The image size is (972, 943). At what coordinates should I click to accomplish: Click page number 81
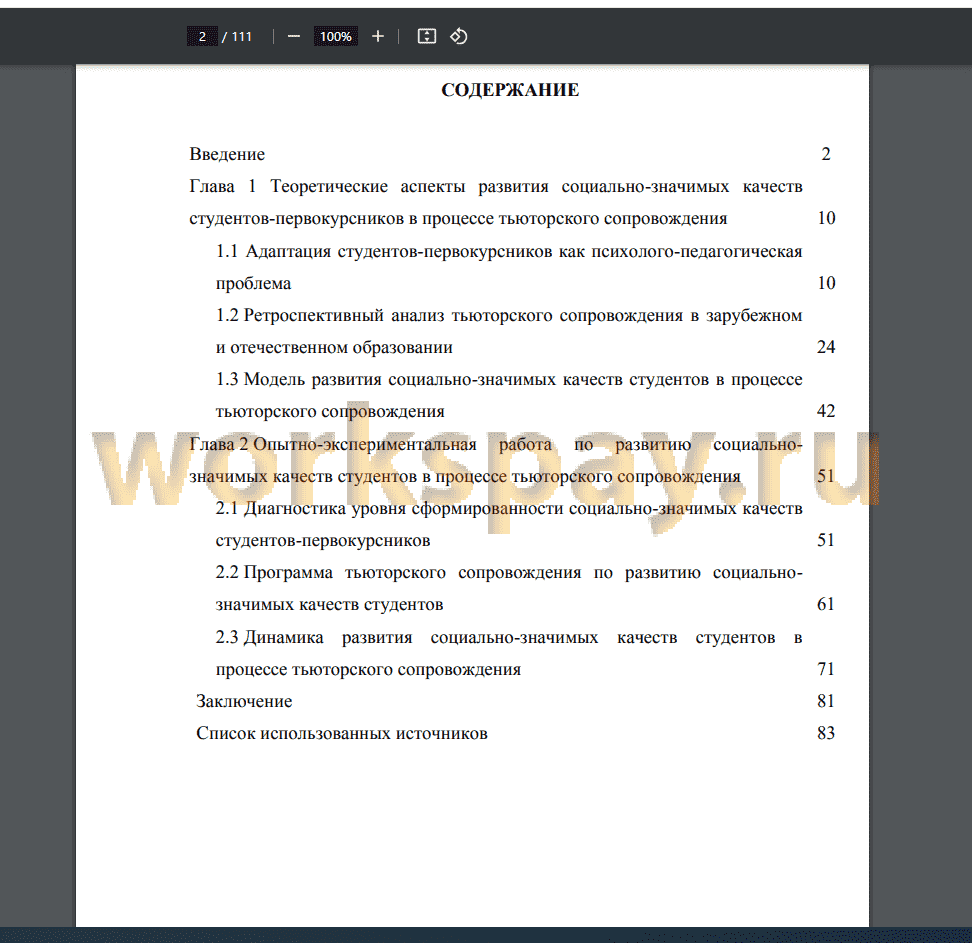coord(826,701)
